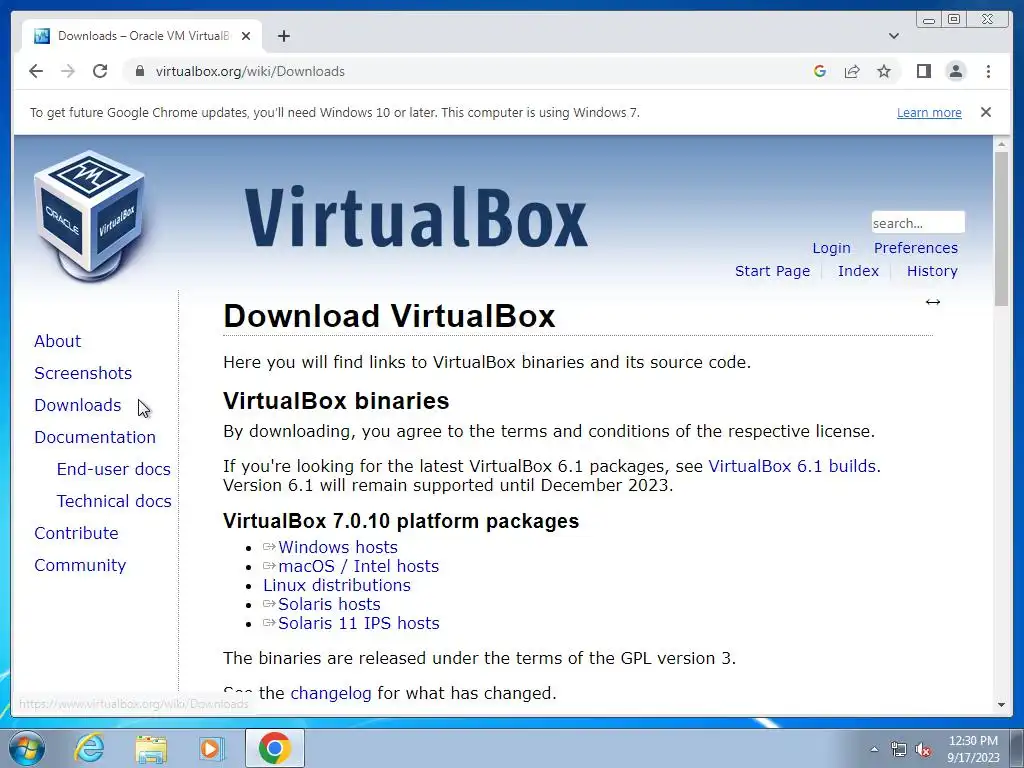Open About in the left sidebar
The width and height of the screenshot is (1024, 768).
tap(57, 342)
